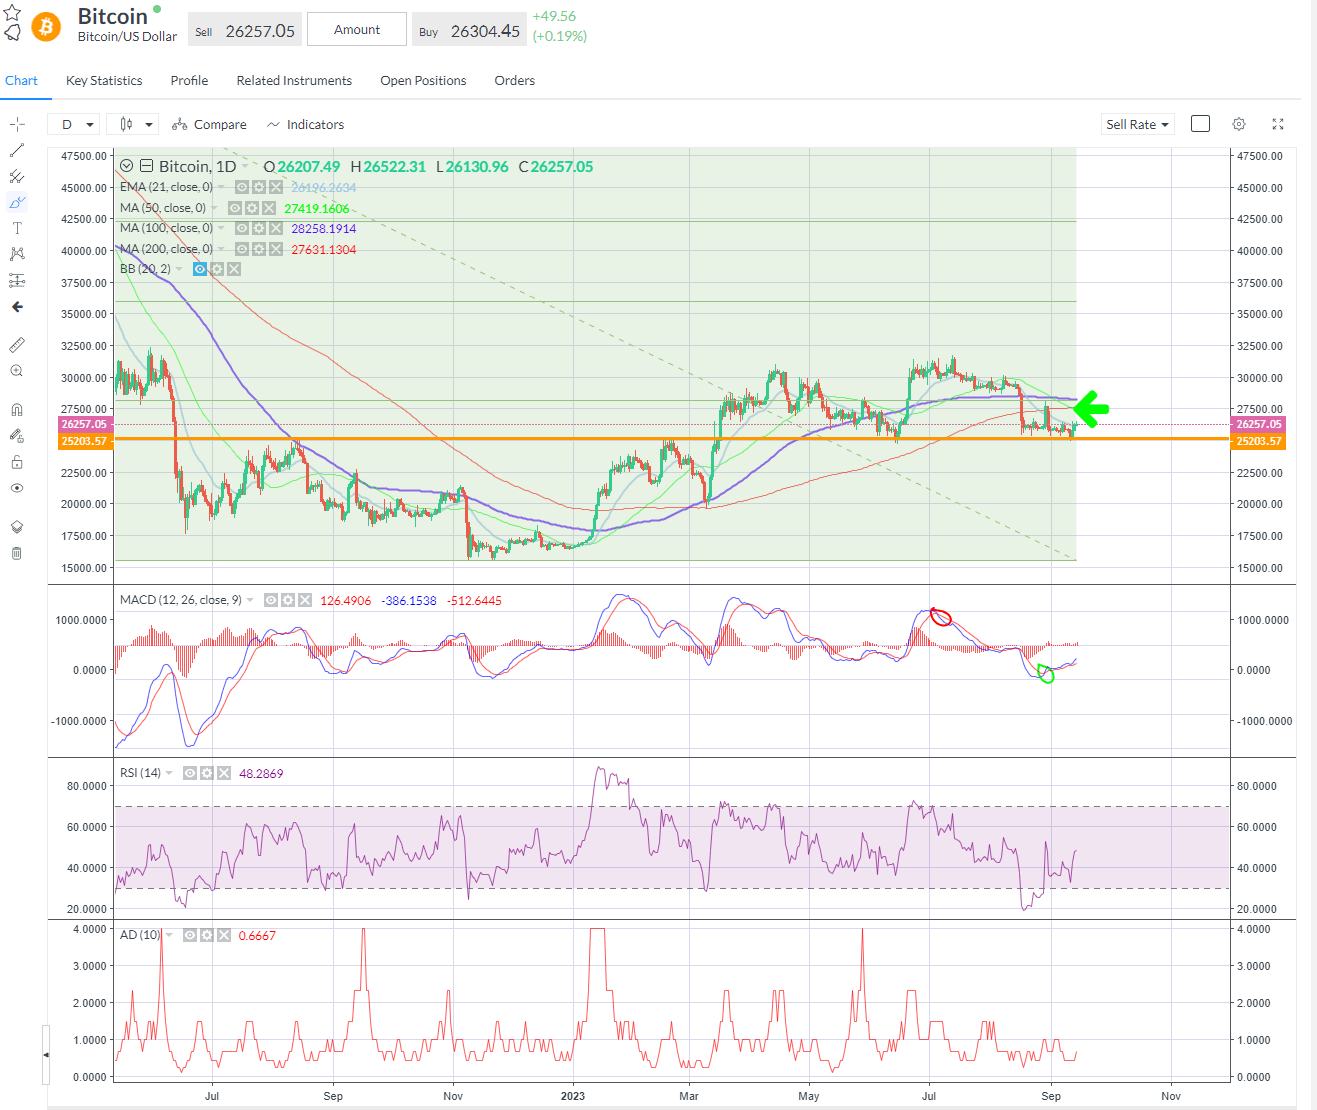The width and height of the screenshot is (1317, 1110).
Task: Toggle magnet snap mode
Action: coord(17,409)
